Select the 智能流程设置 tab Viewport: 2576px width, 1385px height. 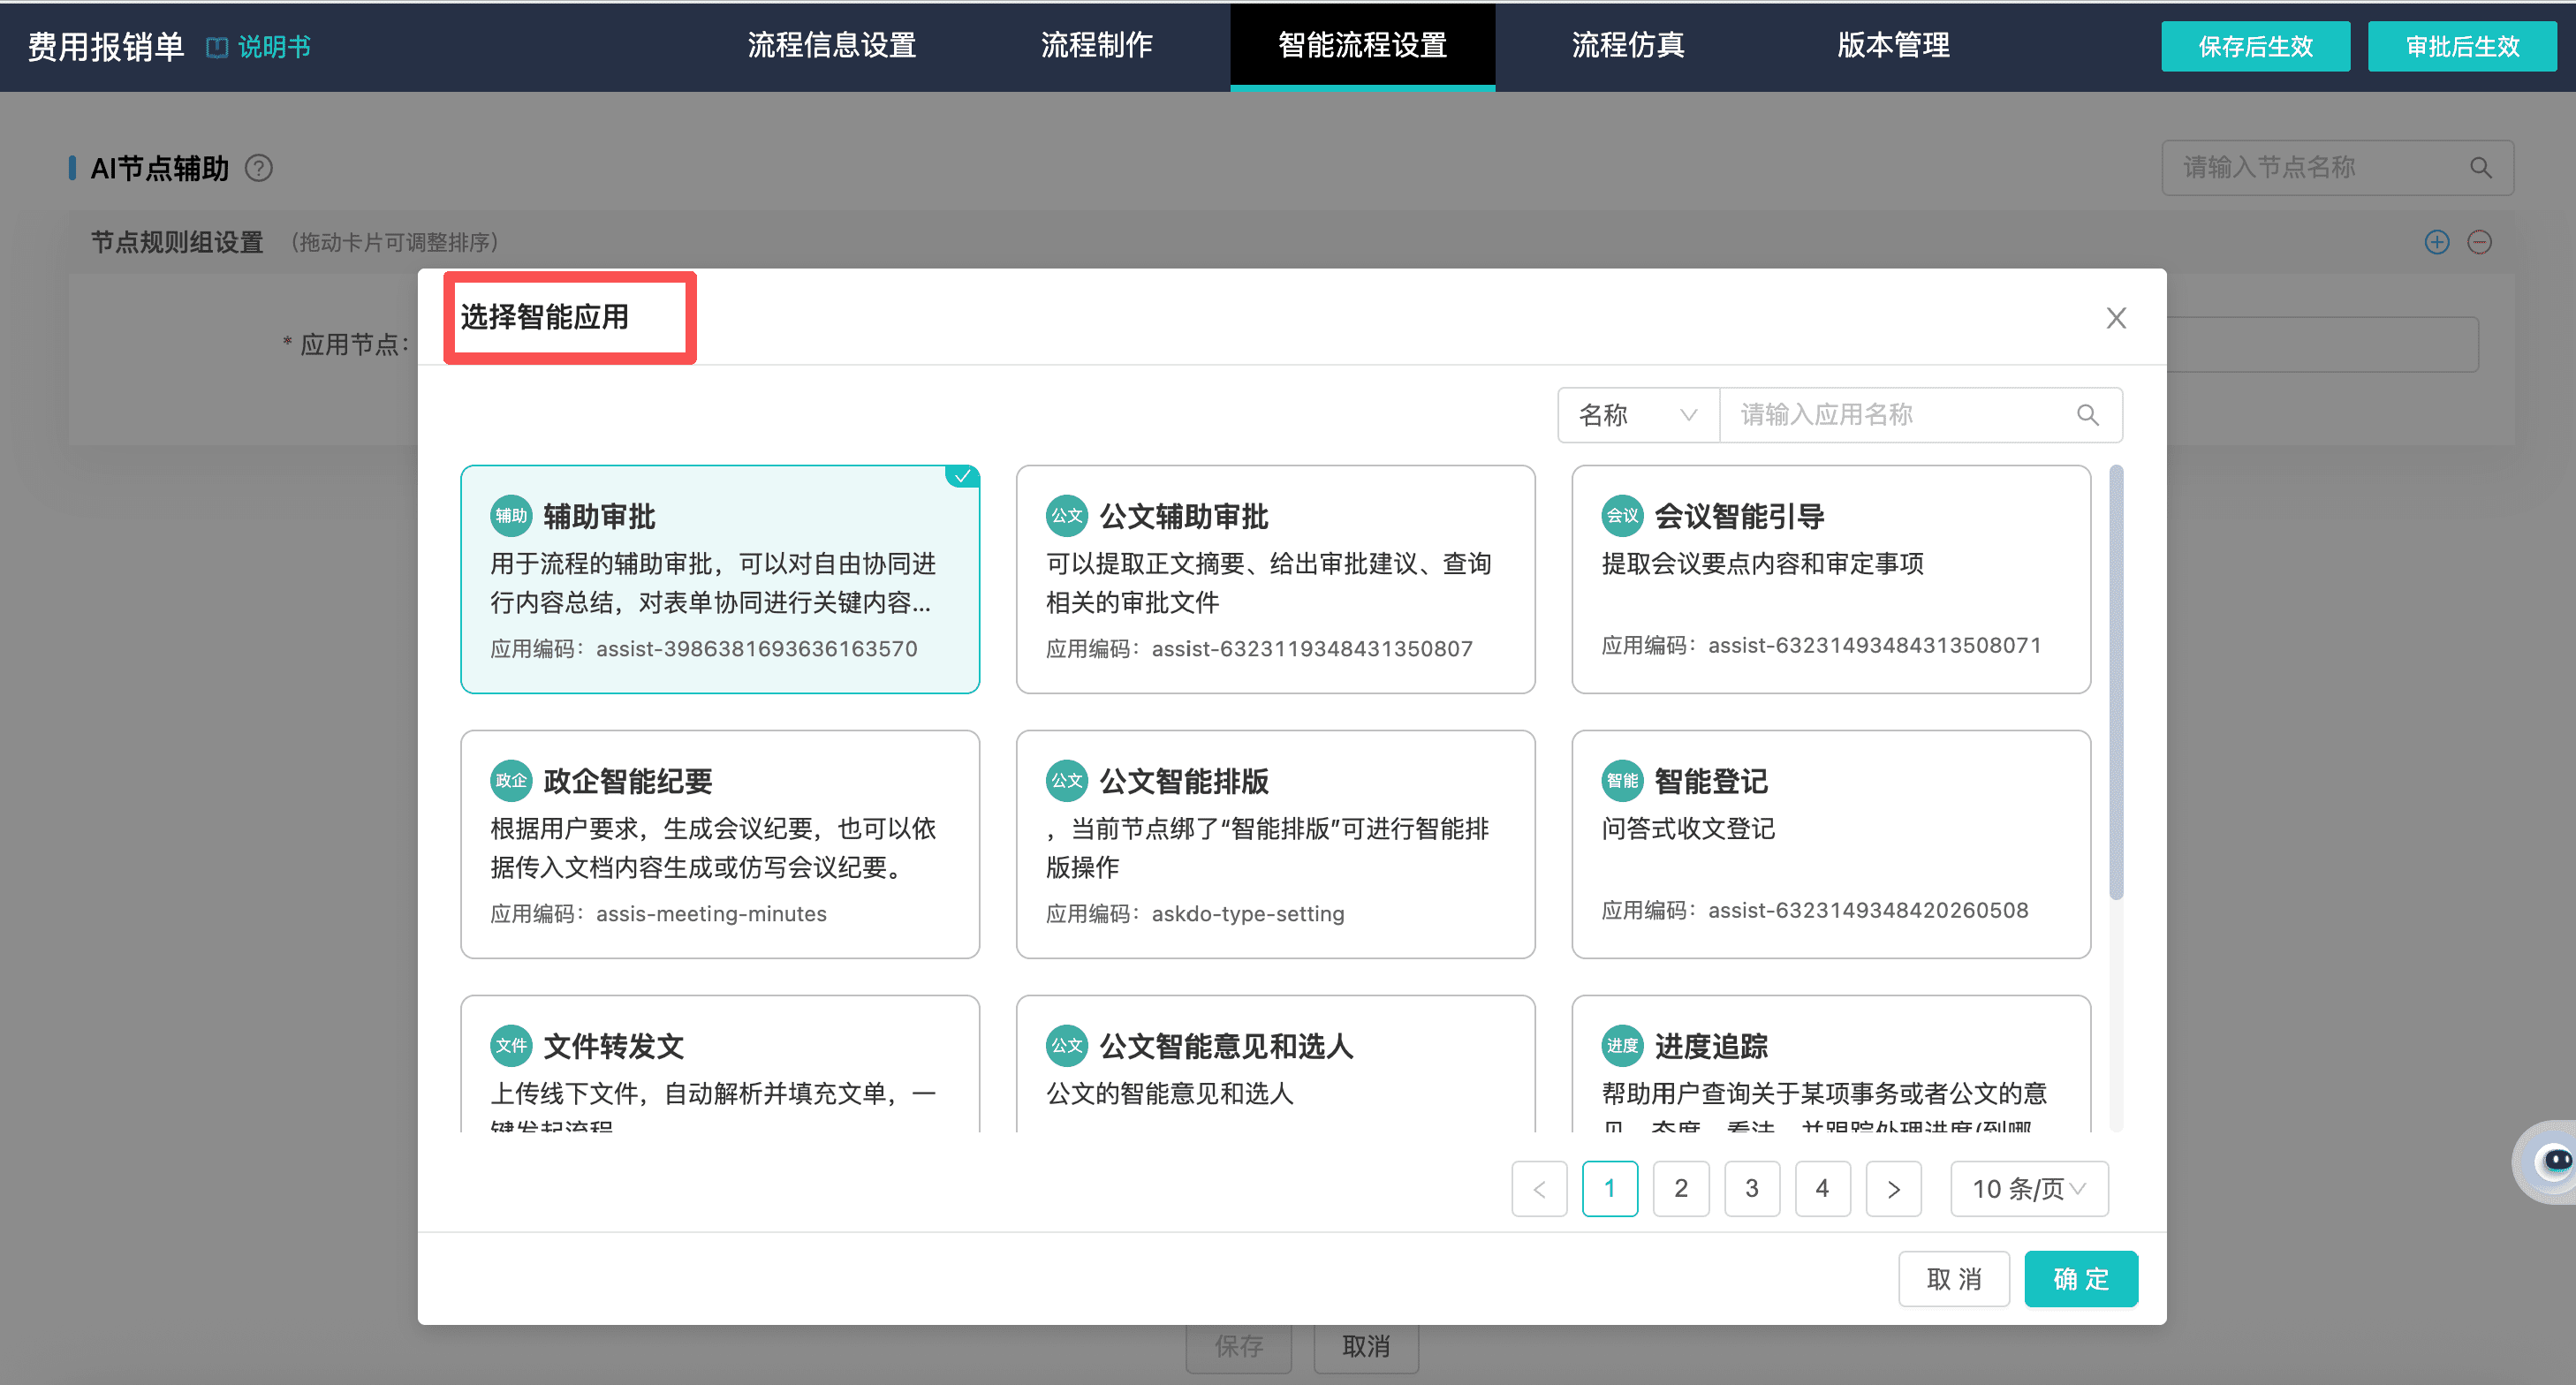pos(1363,46)
